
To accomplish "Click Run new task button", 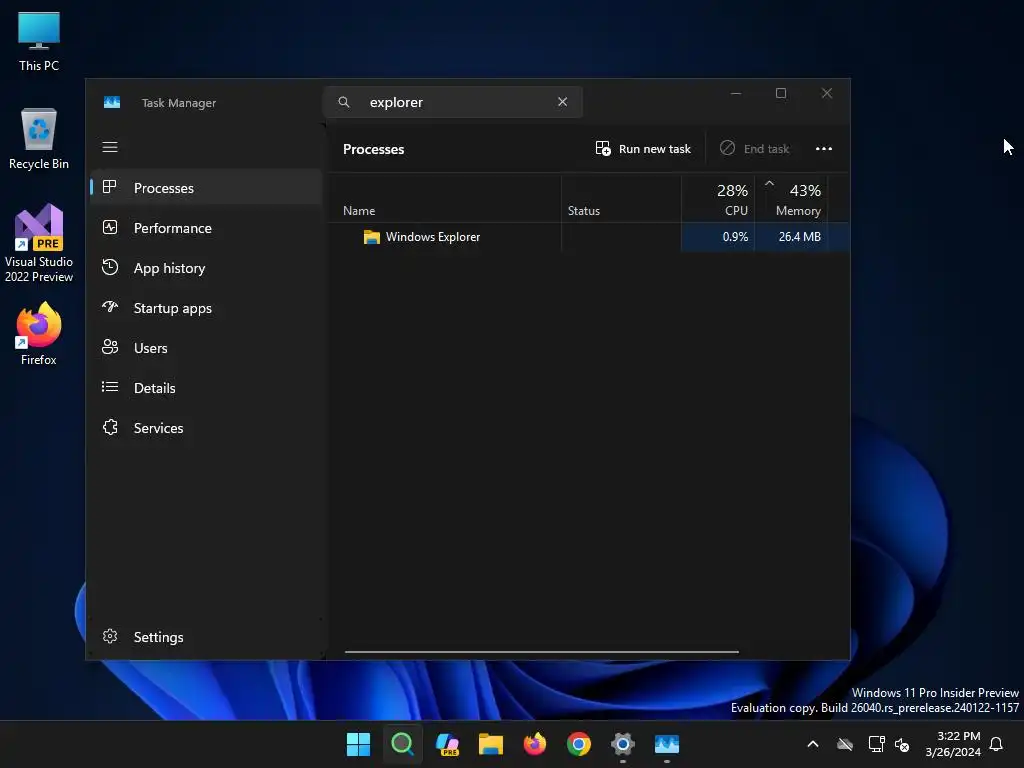I will click(x=643, y=149).
